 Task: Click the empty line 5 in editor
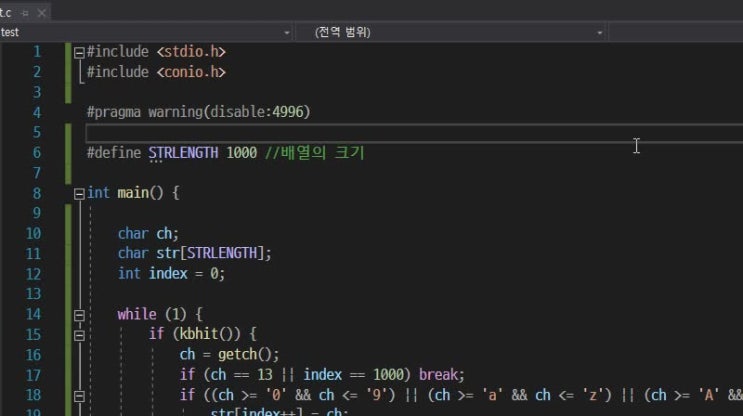414,133
